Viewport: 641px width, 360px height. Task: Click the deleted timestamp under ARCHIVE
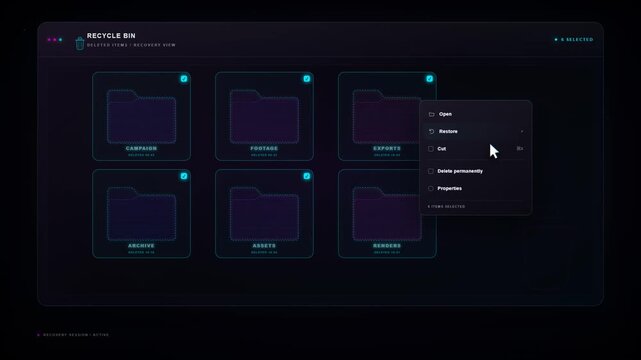141,253
